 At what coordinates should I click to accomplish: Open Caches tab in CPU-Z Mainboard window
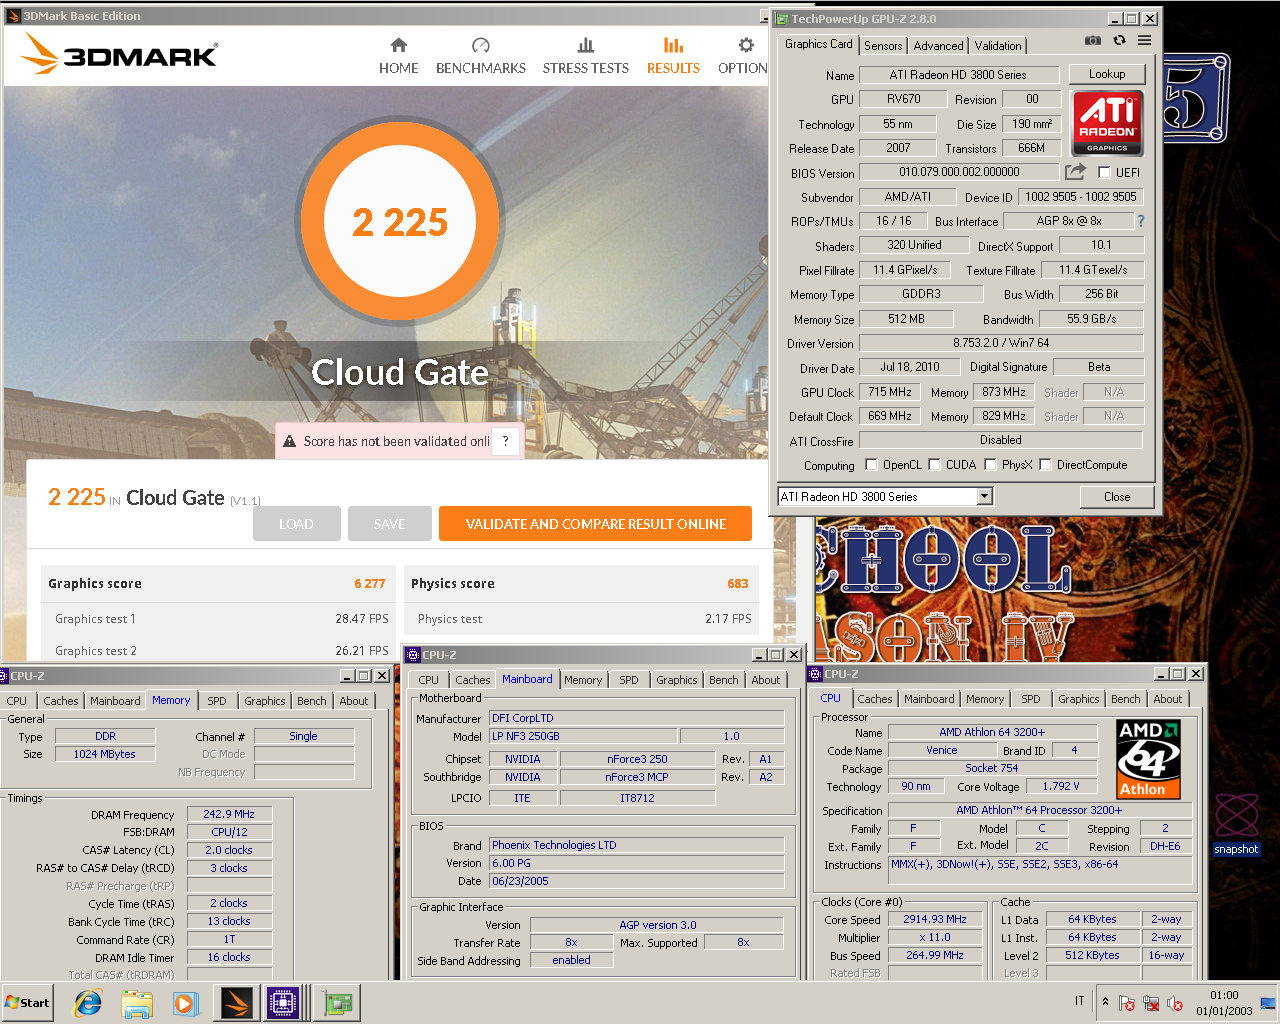(x=473, y=680)
